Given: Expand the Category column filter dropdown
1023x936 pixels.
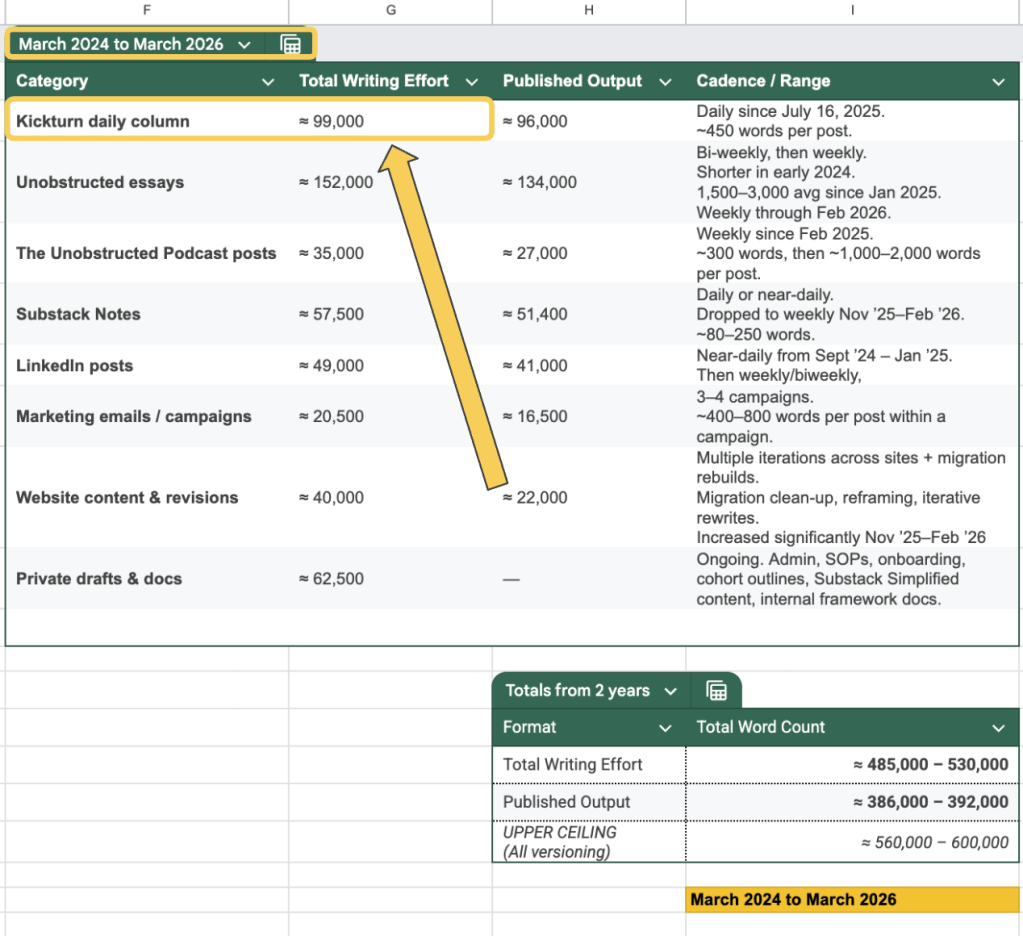Looking at the screenshot, I should [x=267, y=81].
